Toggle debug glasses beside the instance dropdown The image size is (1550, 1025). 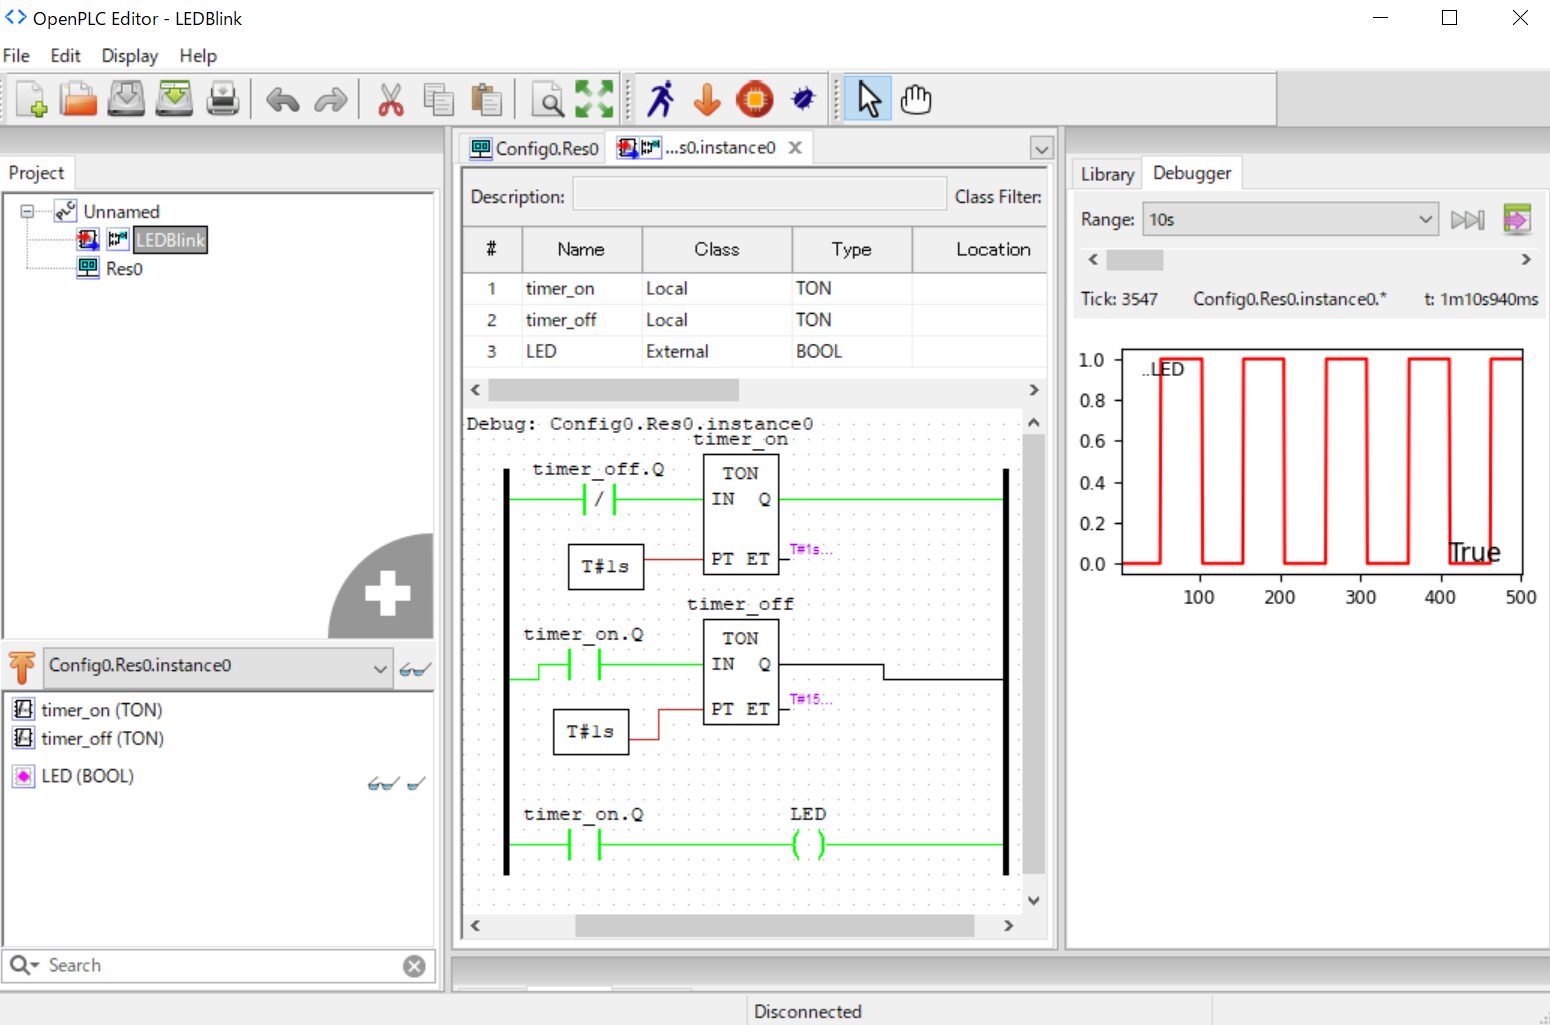pyautogui.click(x=414, y=669)
